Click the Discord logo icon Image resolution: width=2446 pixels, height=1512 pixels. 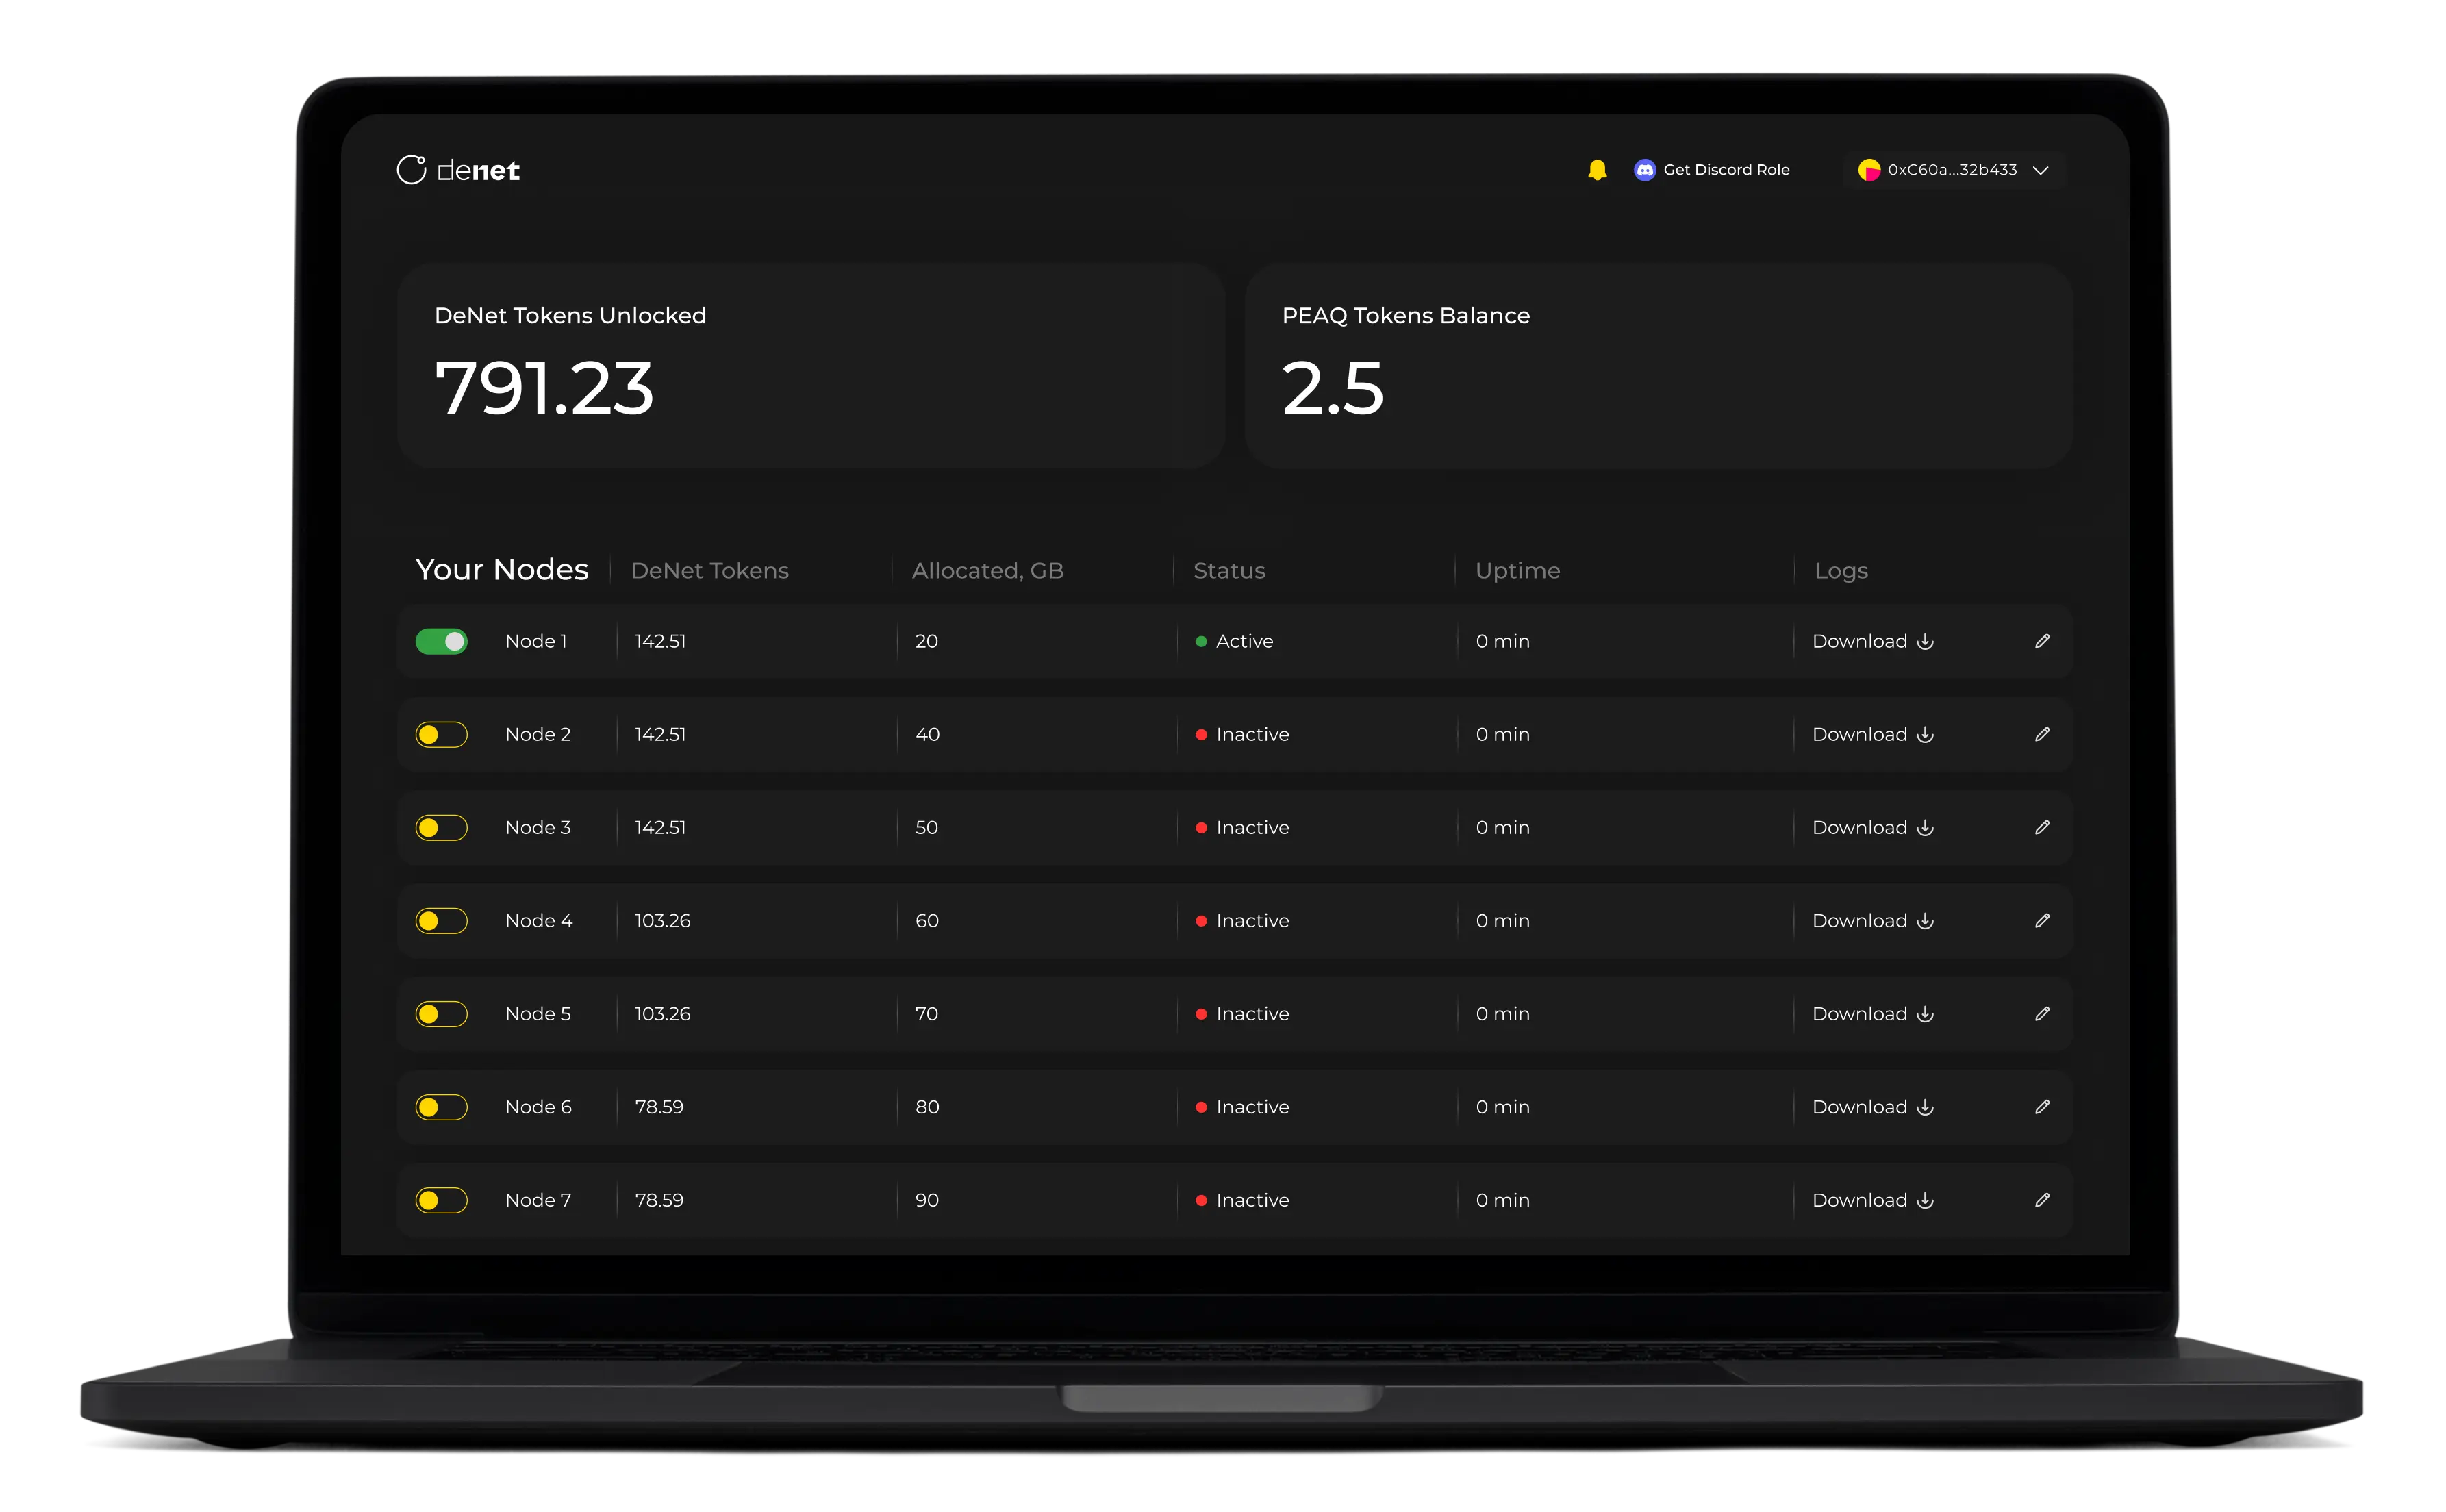tap(1644, 170)
